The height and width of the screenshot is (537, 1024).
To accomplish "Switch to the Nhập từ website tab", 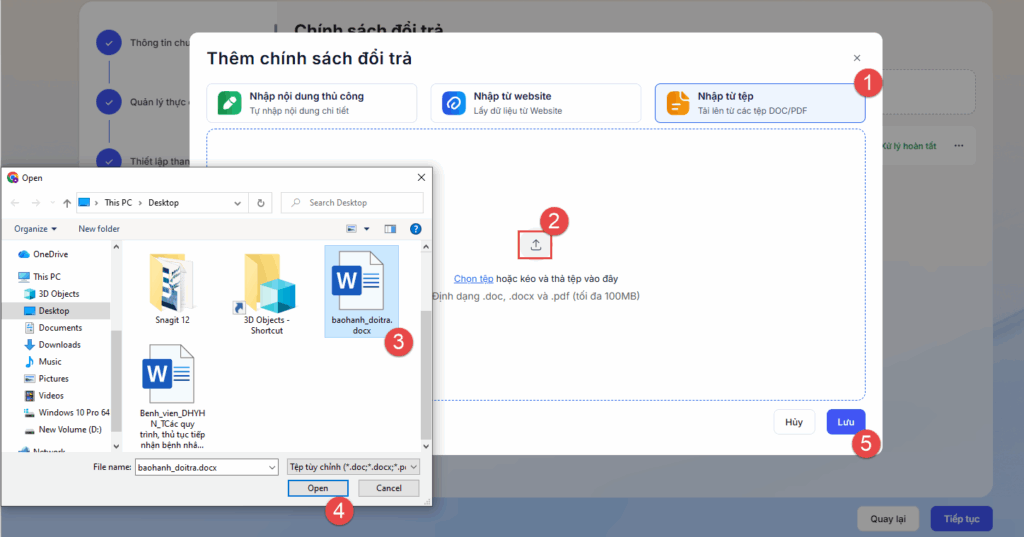I will 535,103.
